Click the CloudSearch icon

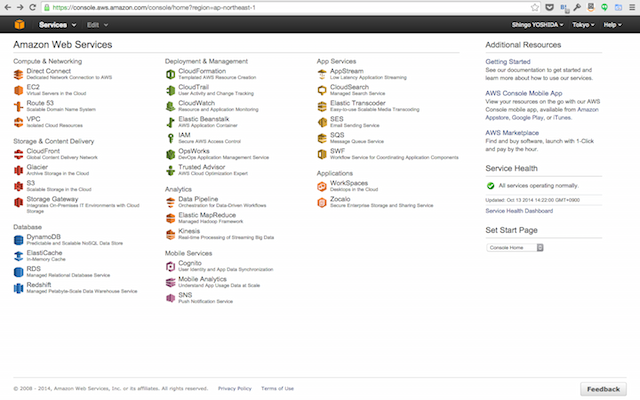point(322,90)
